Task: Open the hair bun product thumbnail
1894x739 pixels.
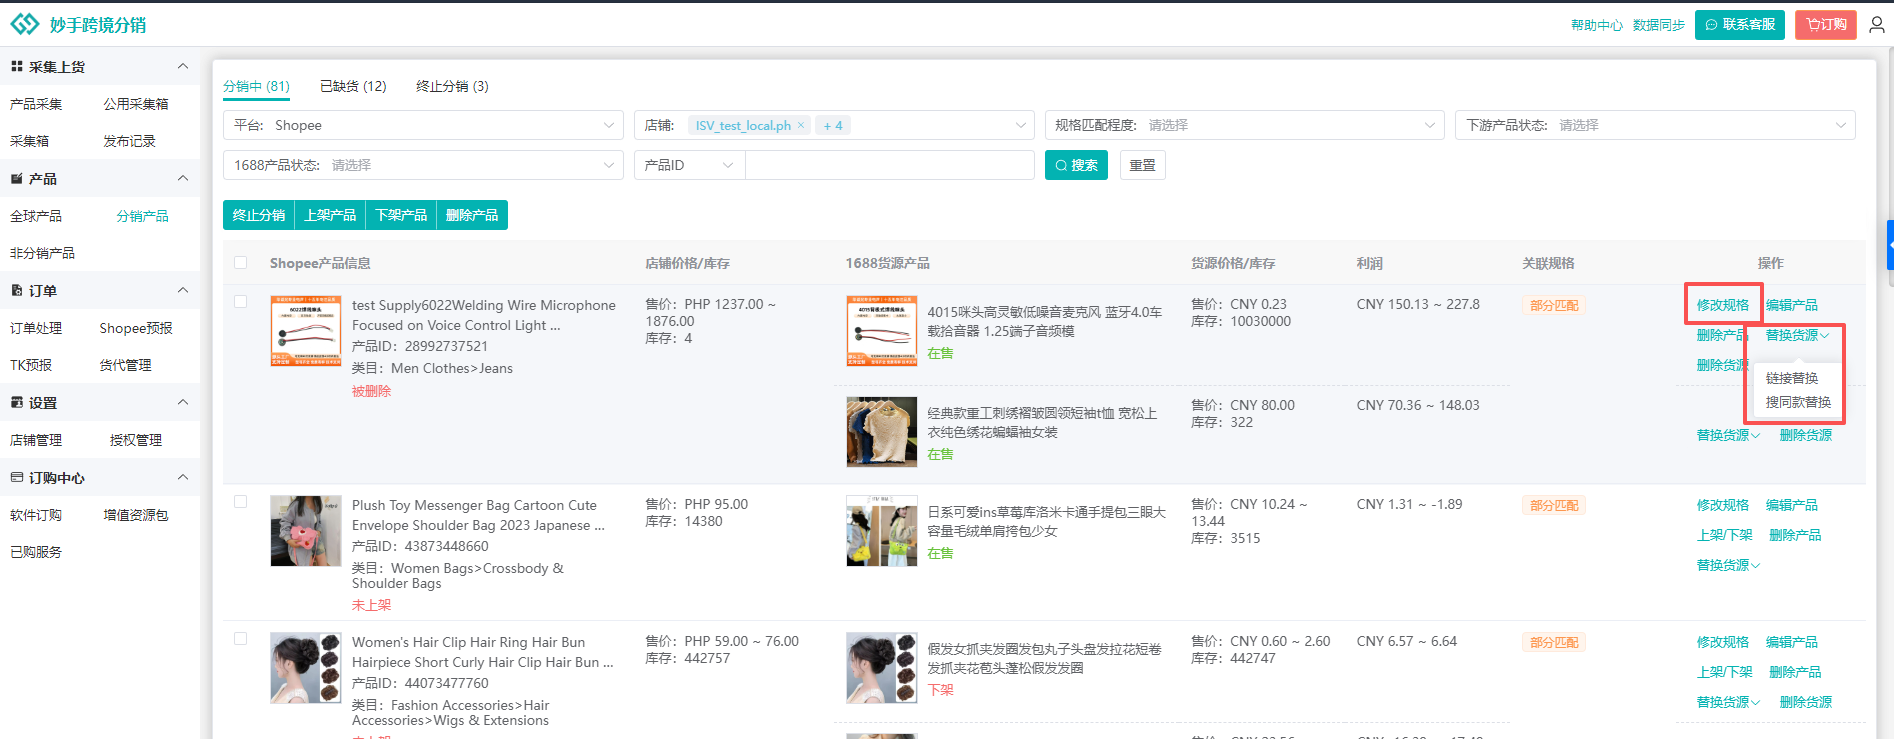Action: pos(306,668)
